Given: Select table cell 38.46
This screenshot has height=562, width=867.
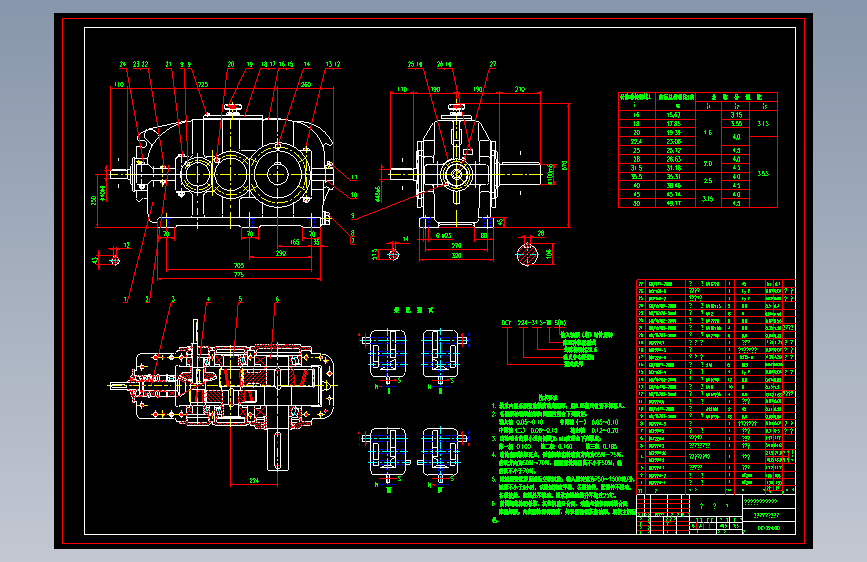Looking at the screenshot, I should 673,186.
